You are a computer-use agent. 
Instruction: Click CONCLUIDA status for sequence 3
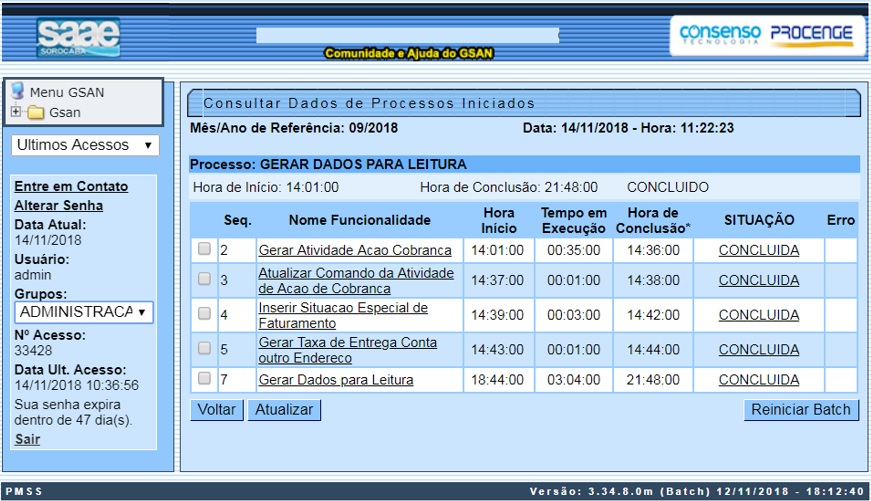click(x=759, y=280)
